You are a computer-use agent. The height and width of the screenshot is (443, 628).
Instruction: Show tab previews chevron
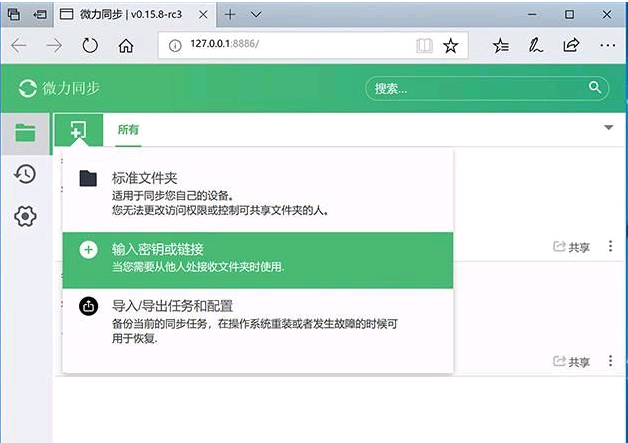(256, 15)
